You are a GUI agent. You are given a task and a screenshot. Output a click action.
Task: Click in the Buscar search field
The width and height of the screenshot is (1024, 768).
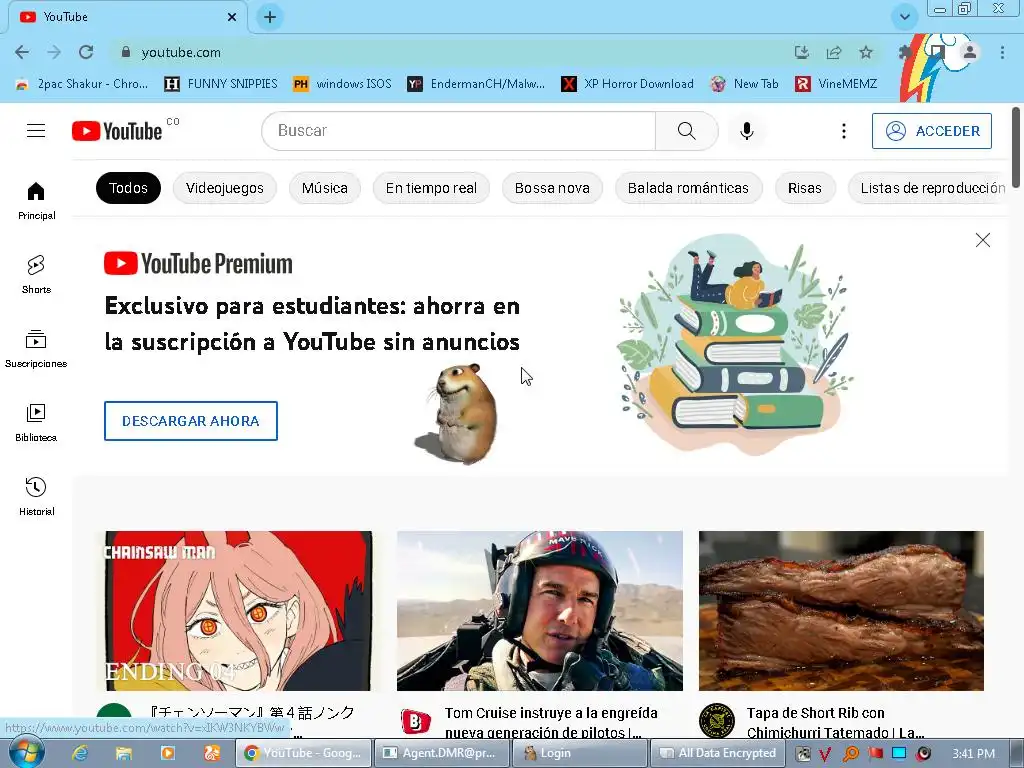tap(458, 131)
